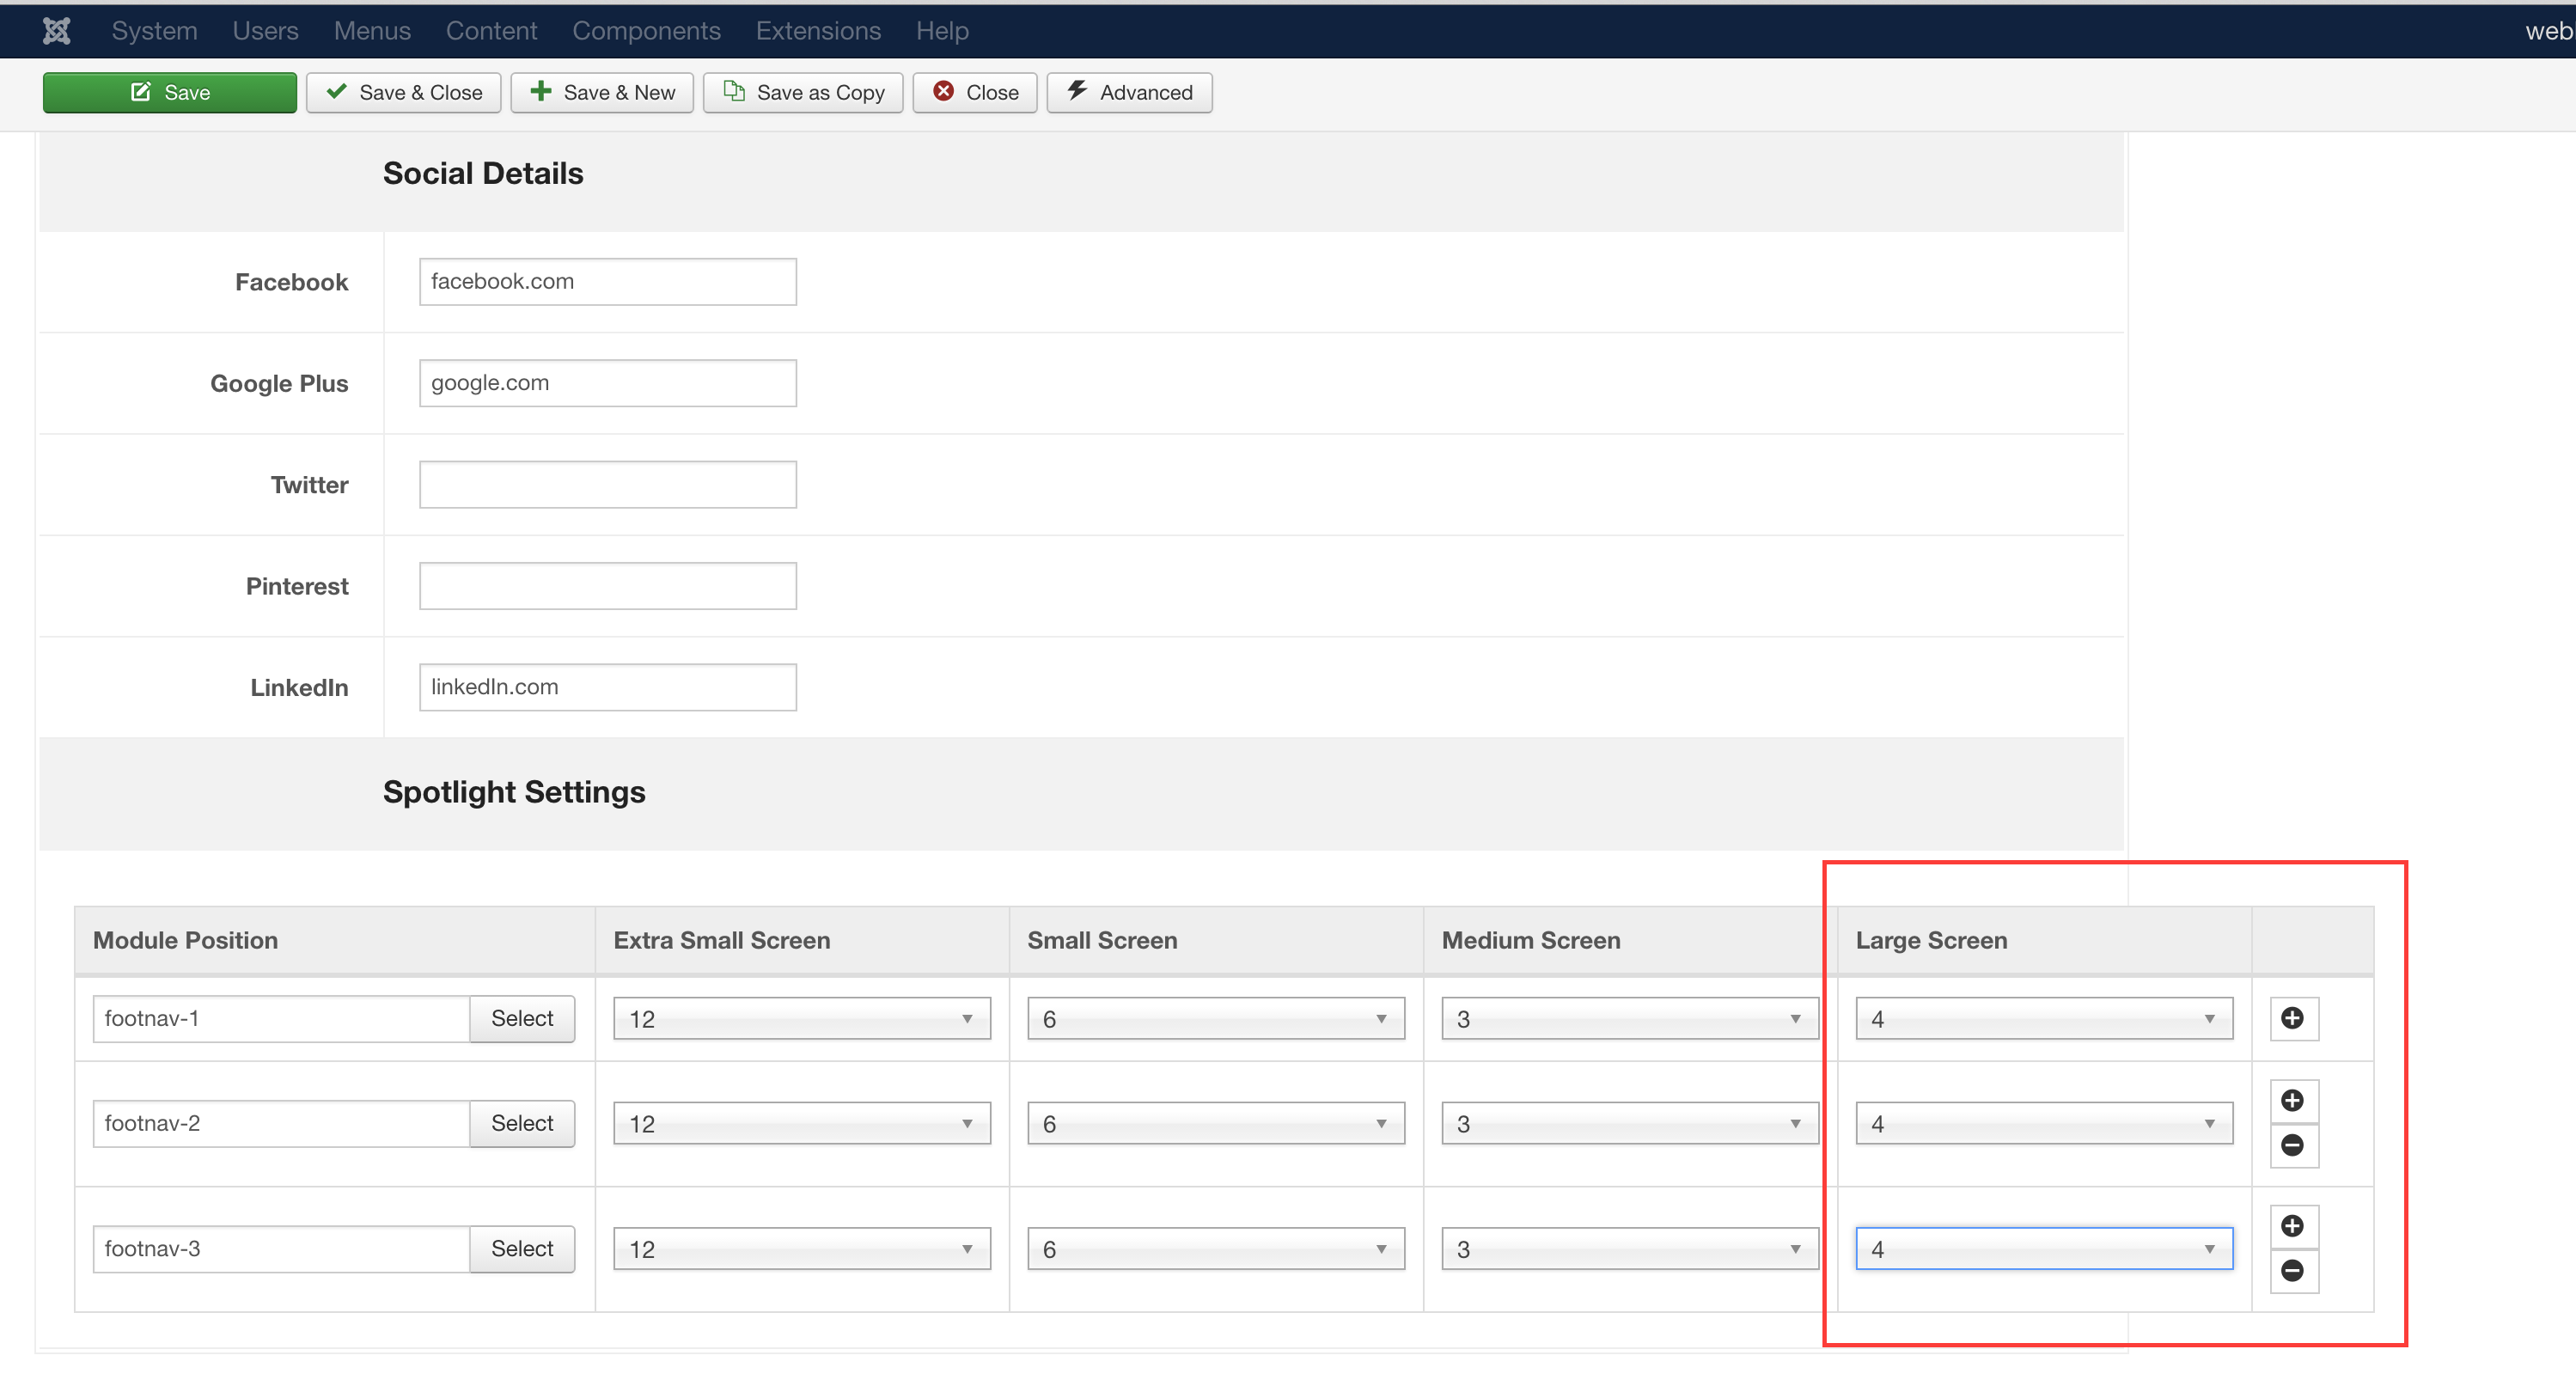Click add row icon for footnav-3

(2292, 1225)
